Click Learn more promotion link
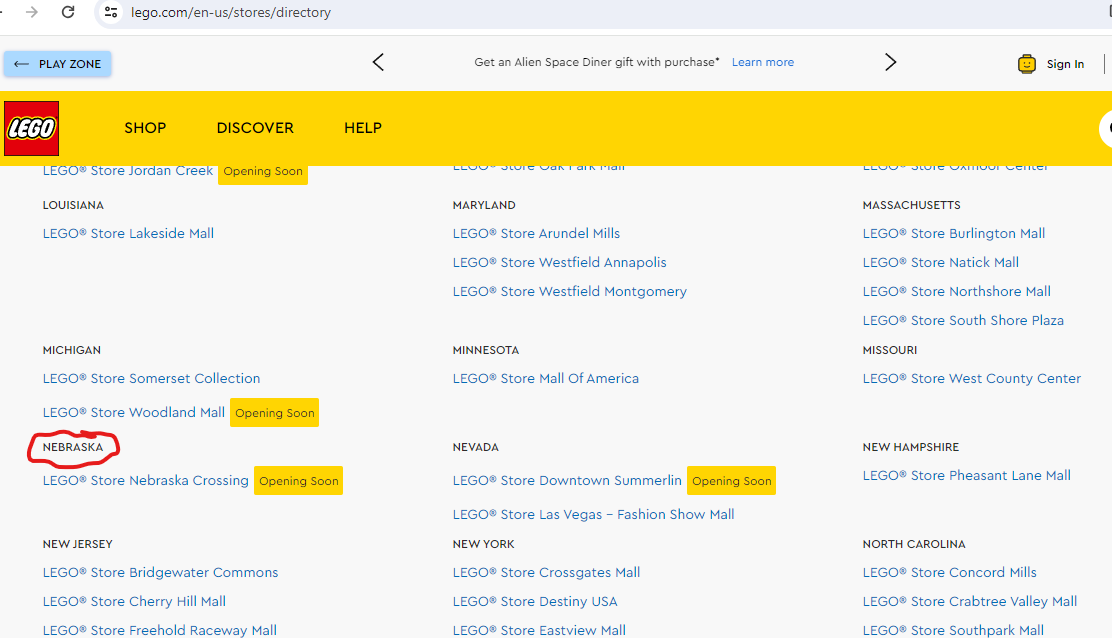This screenshot has height=638, width=1112. click(763, 62)
